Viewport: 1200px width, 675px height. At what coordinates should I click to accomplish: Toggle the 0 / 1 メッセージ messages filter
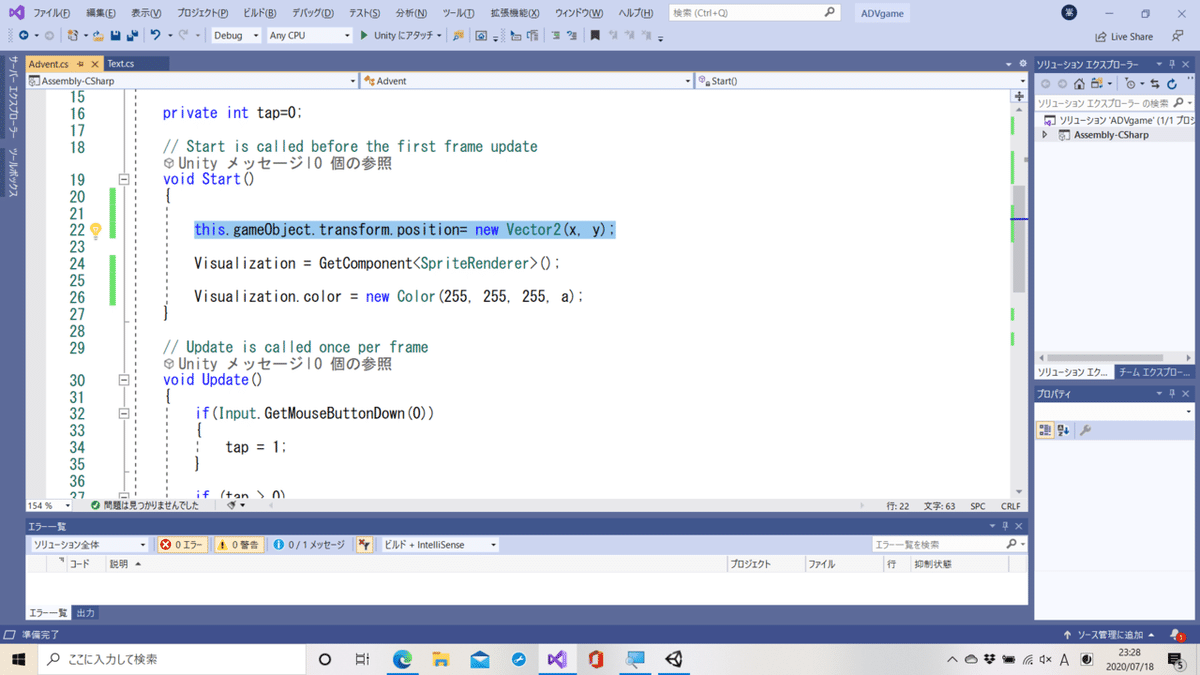[309, 545]
